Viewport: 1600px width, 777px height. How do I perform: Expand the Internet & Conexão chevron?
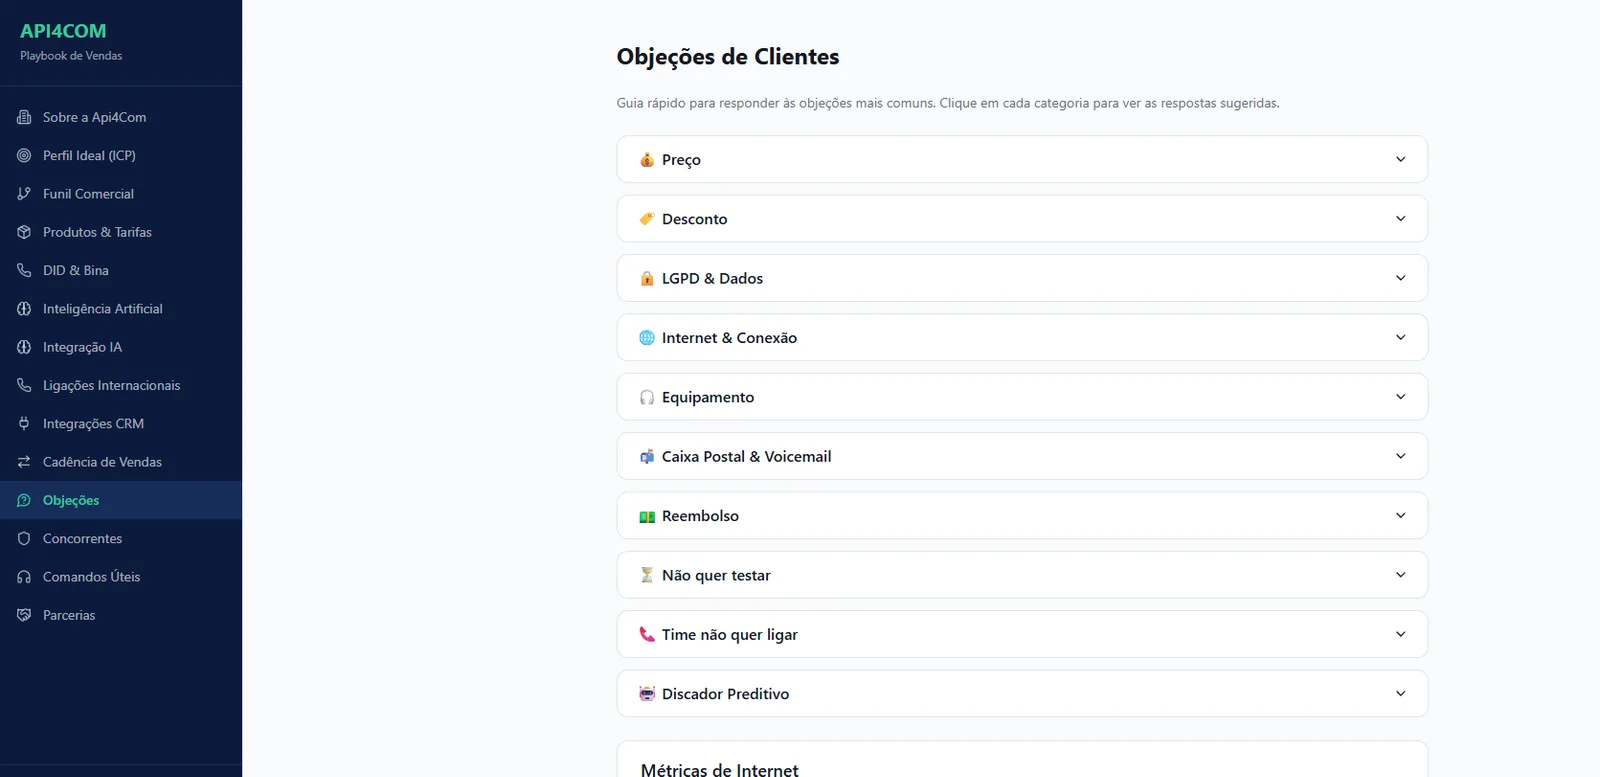click(1400, 337)
